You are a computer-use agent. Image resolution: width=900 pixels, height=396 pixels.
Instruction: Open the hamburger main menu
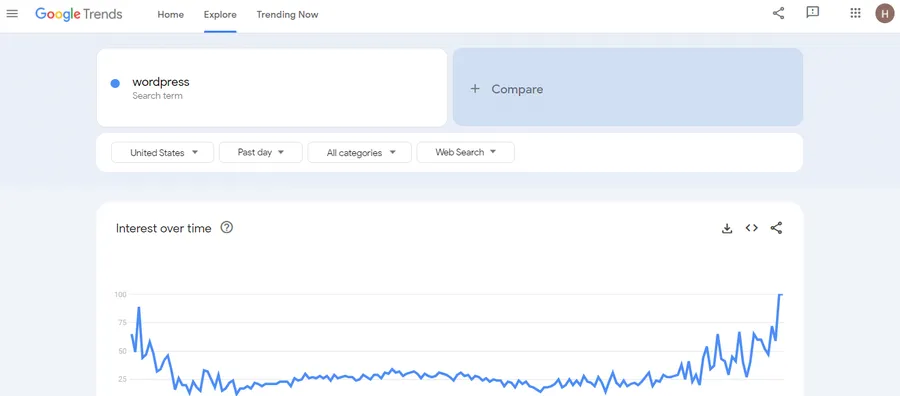(x=12, y=14)
